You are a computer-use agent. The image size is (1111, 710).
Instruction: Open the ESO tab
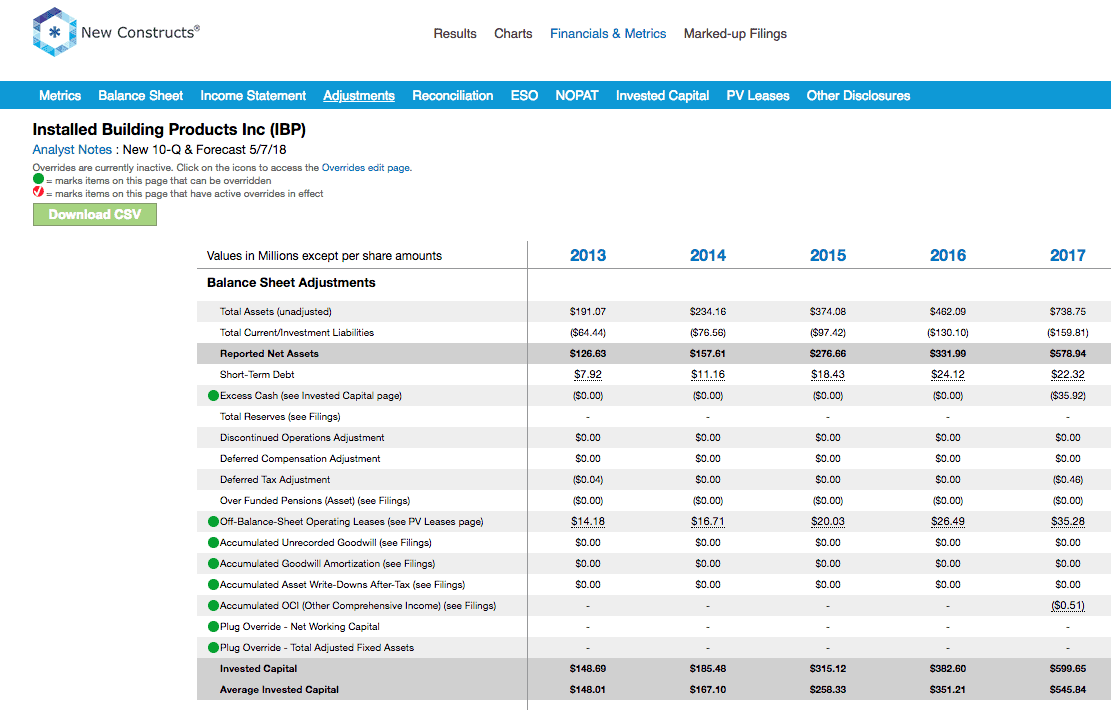point(524,96)
